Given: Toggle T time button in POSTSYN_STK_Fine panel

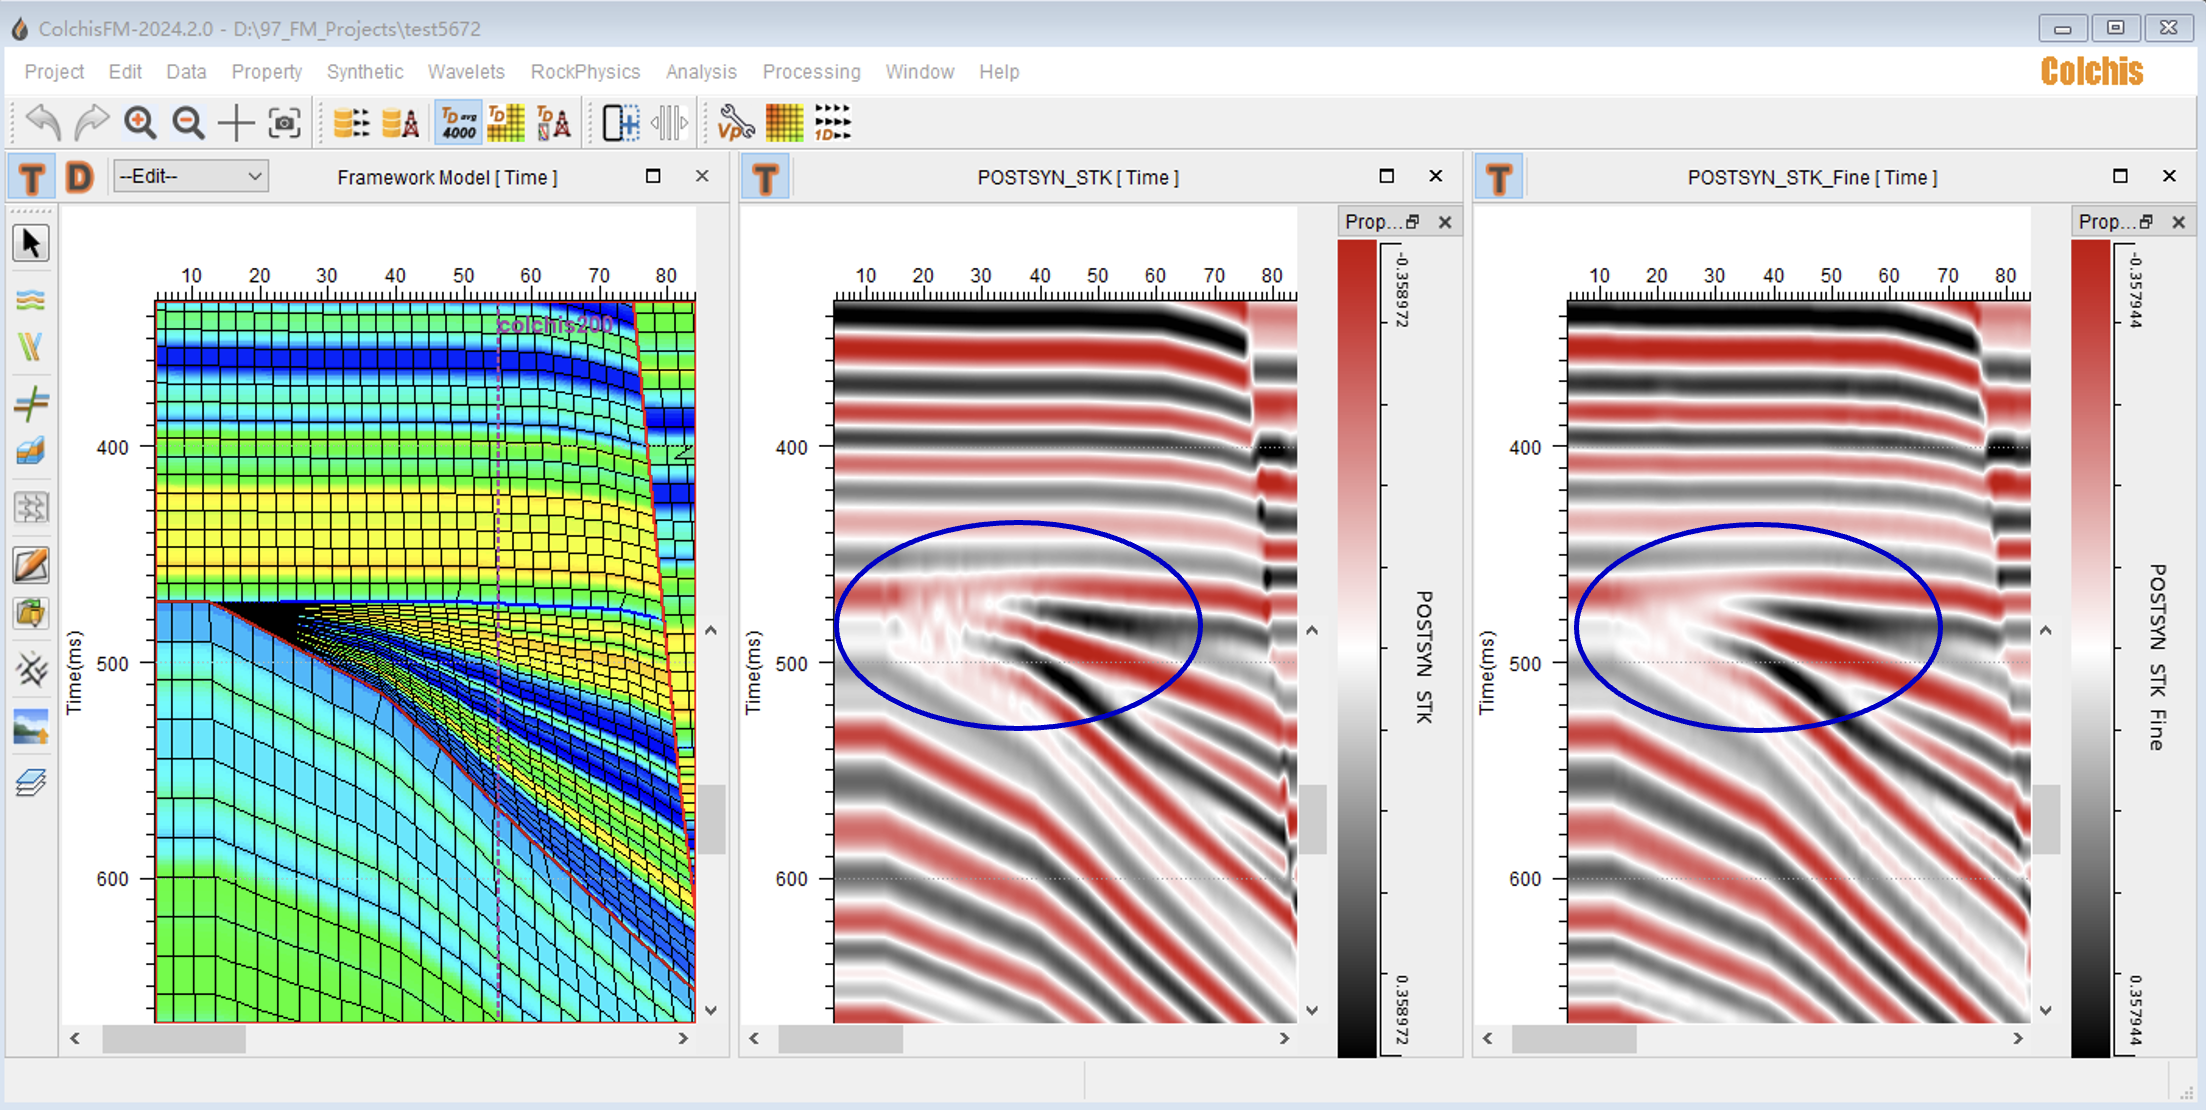Looking at the screenshot, I should pyautogui.click(x=1499, y=178).
